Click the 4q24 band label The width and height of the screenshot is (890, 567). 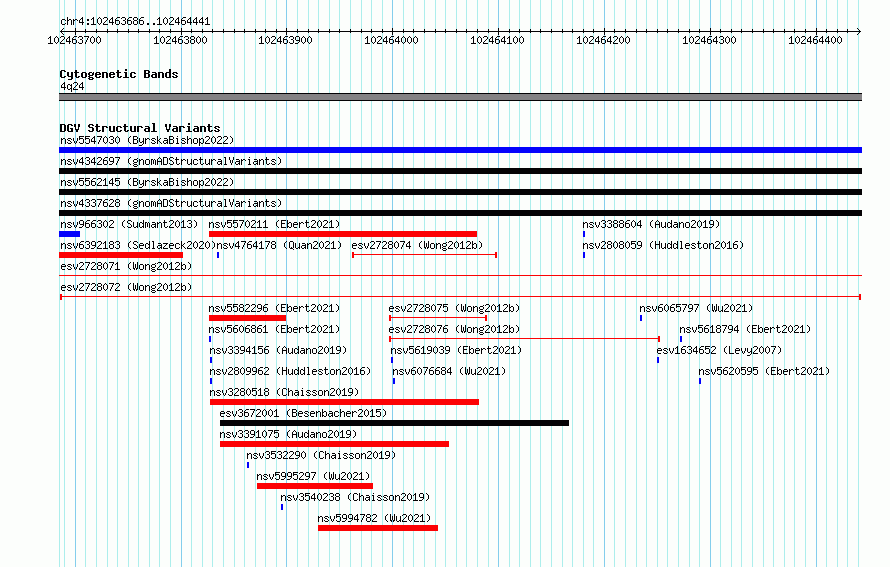tap(72, 86)
